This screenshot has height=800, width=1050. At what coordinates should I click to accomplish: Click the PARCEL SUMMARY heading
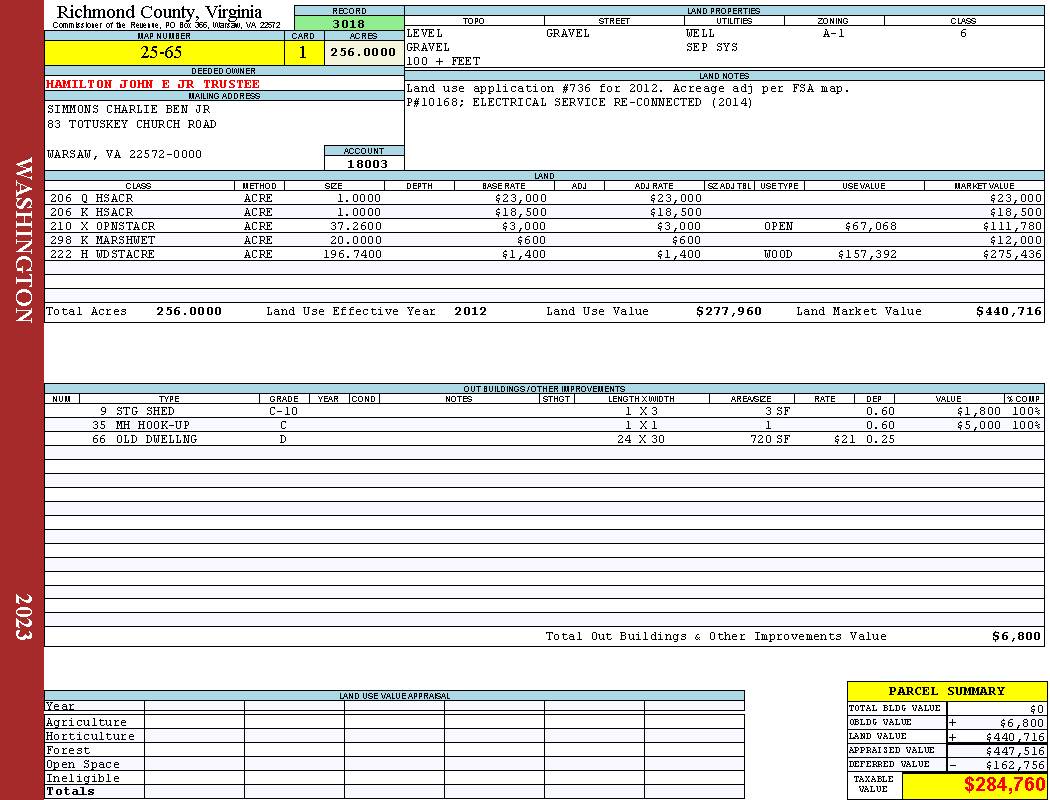[x=946, y=692]
